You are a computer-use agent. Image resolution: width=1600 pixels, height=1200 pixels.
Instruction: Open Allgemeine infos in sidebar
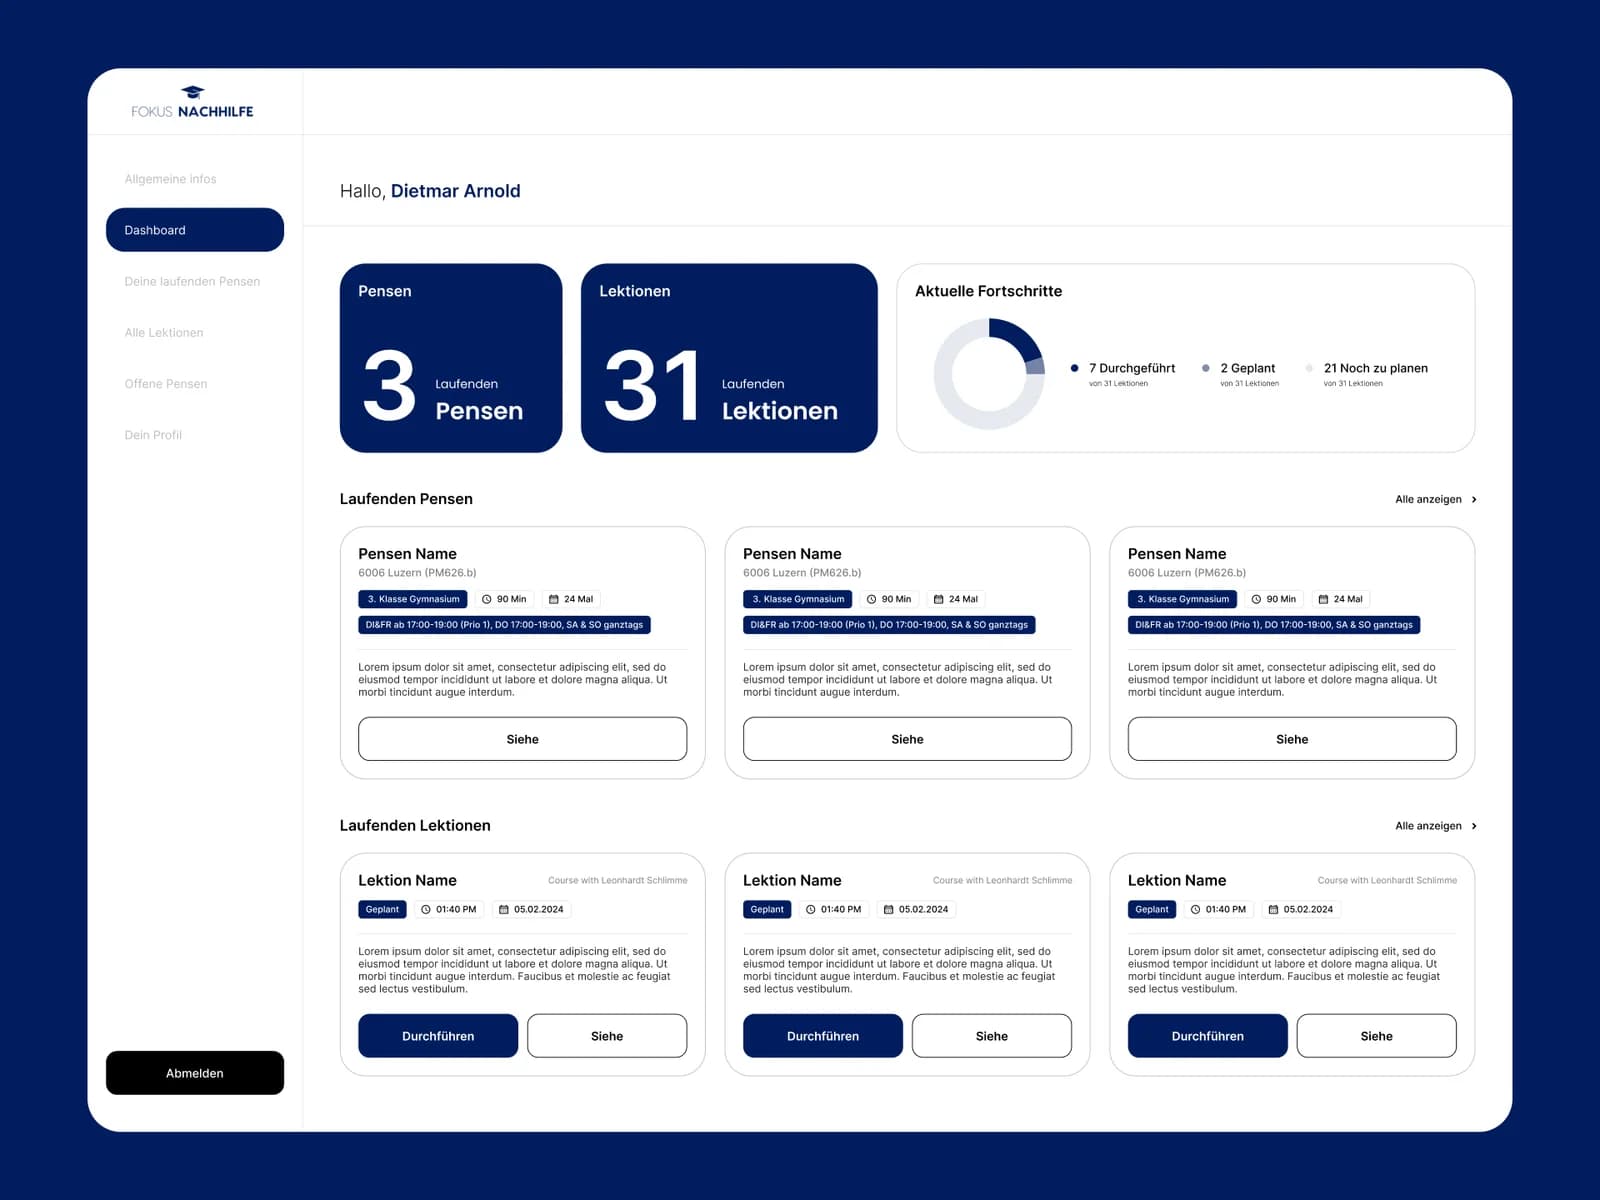(170, 179)
